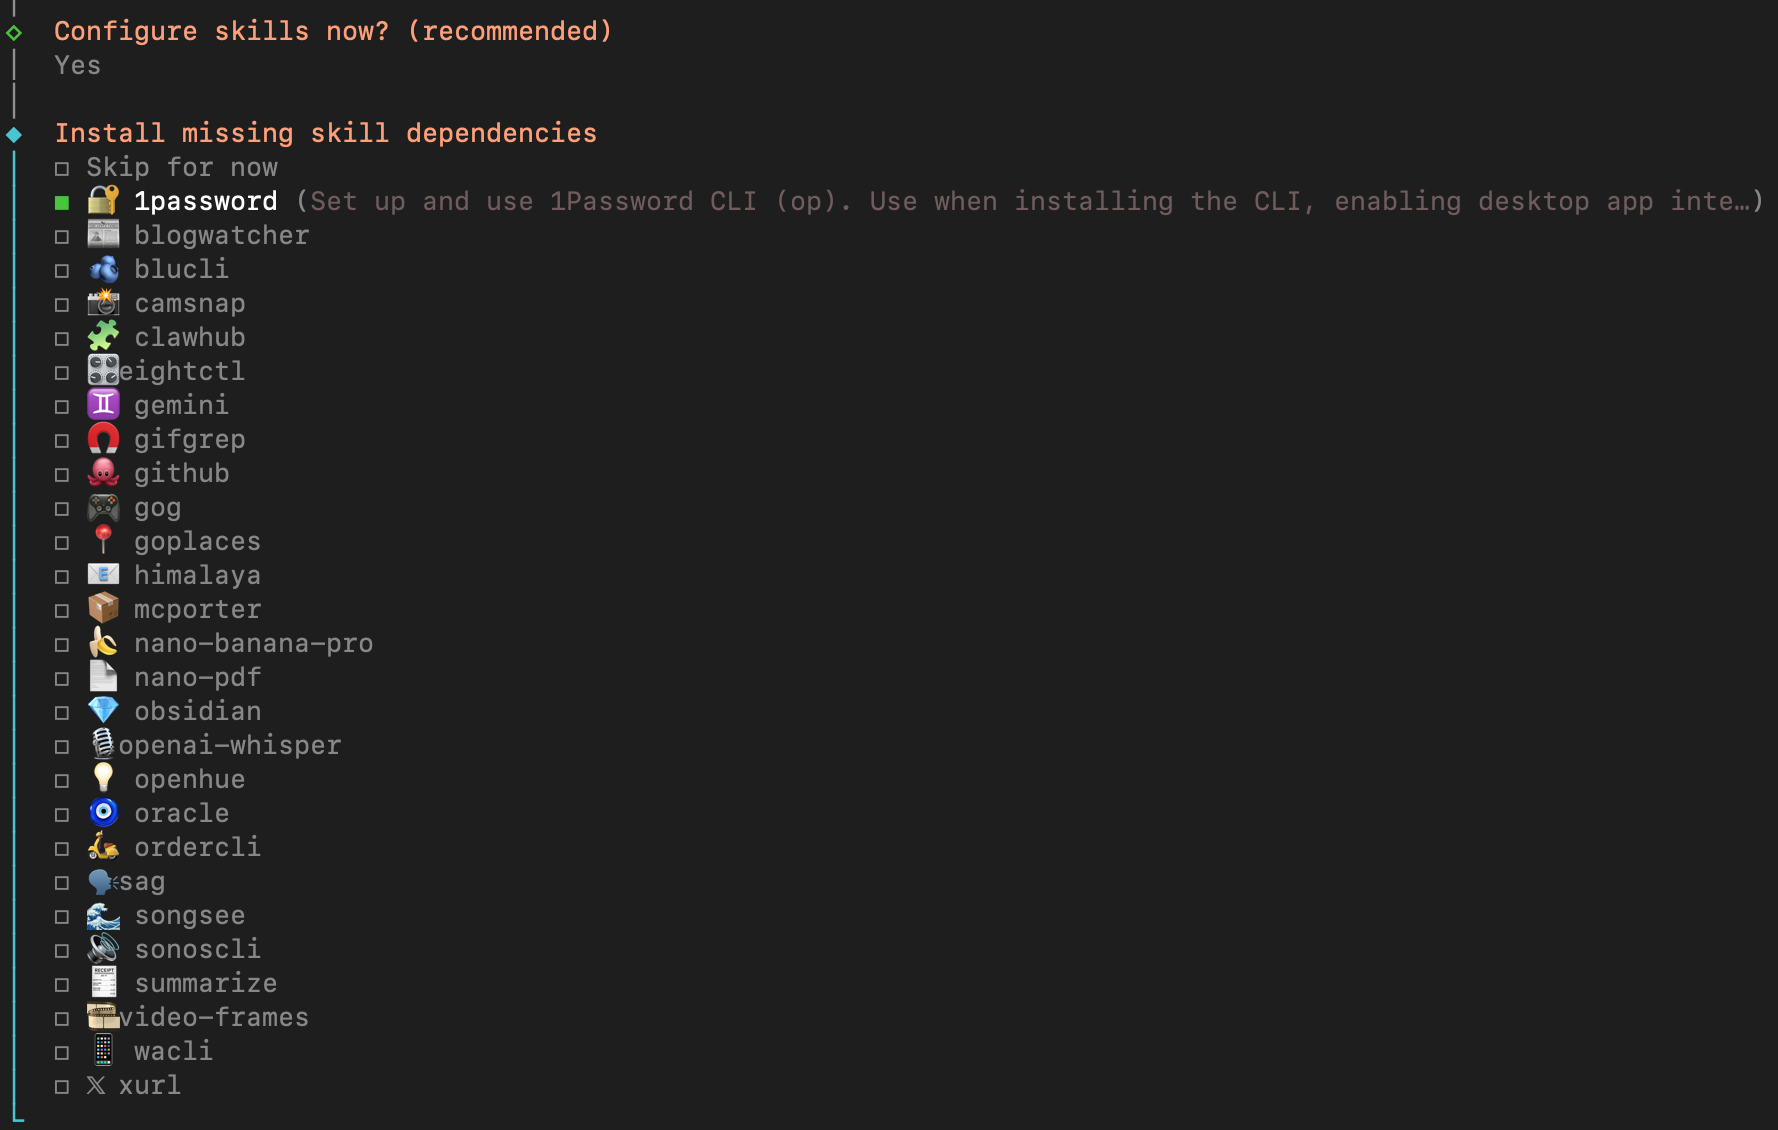Image resolution: width=1778 pixels, height=1130 pixels.
Task: Click the video-frames skill name
Action: [214, 1017]
